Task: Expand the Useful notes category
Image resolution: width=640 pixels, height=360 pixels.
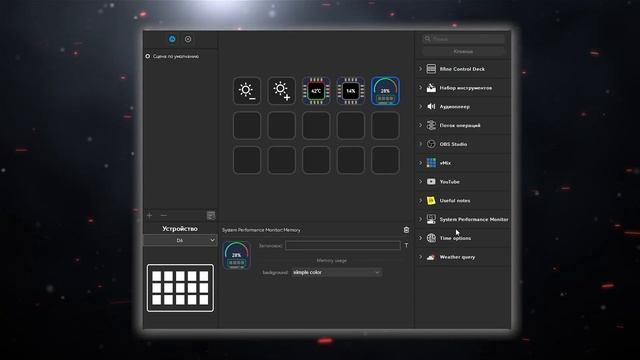Action: pos(420,200)
